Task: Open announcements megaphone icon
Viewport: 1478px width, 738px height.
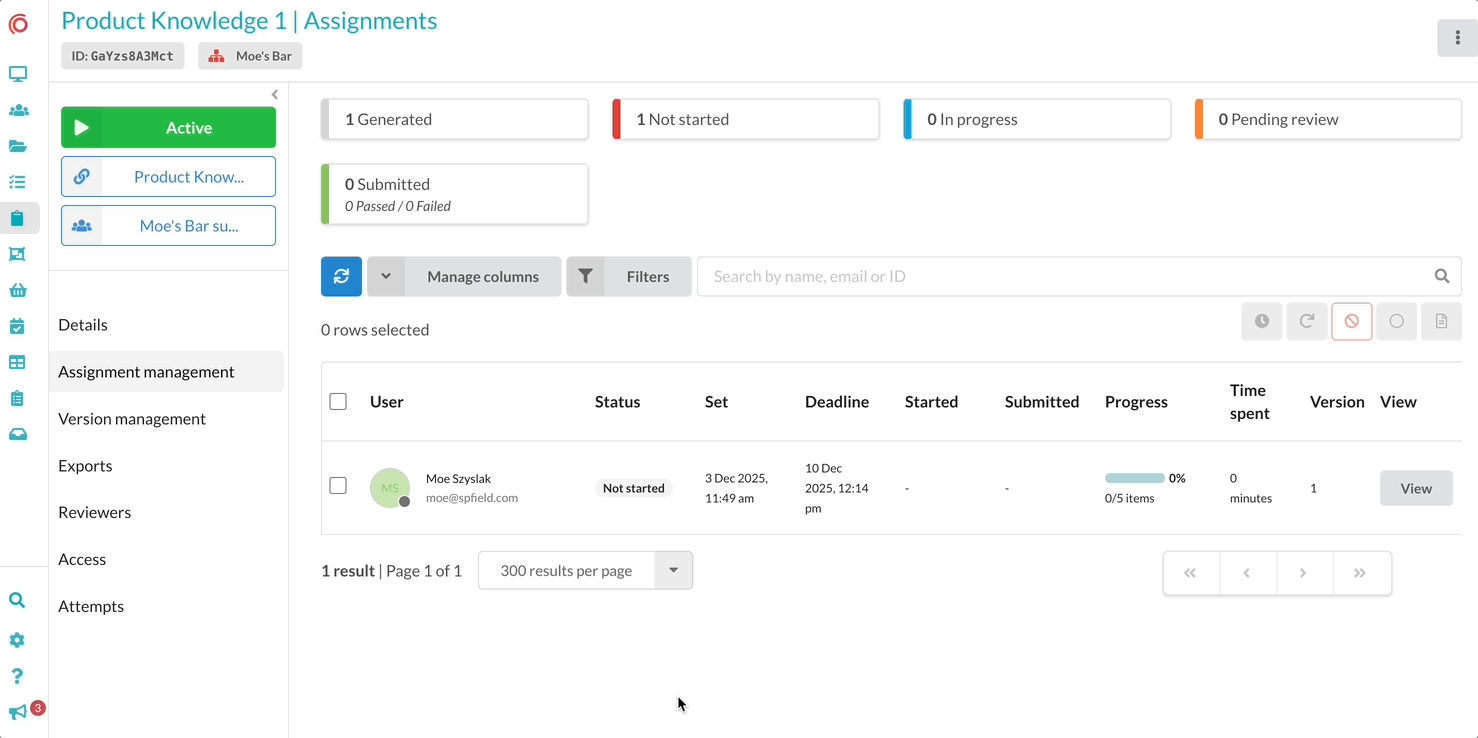Action: (x=17, y=712)
